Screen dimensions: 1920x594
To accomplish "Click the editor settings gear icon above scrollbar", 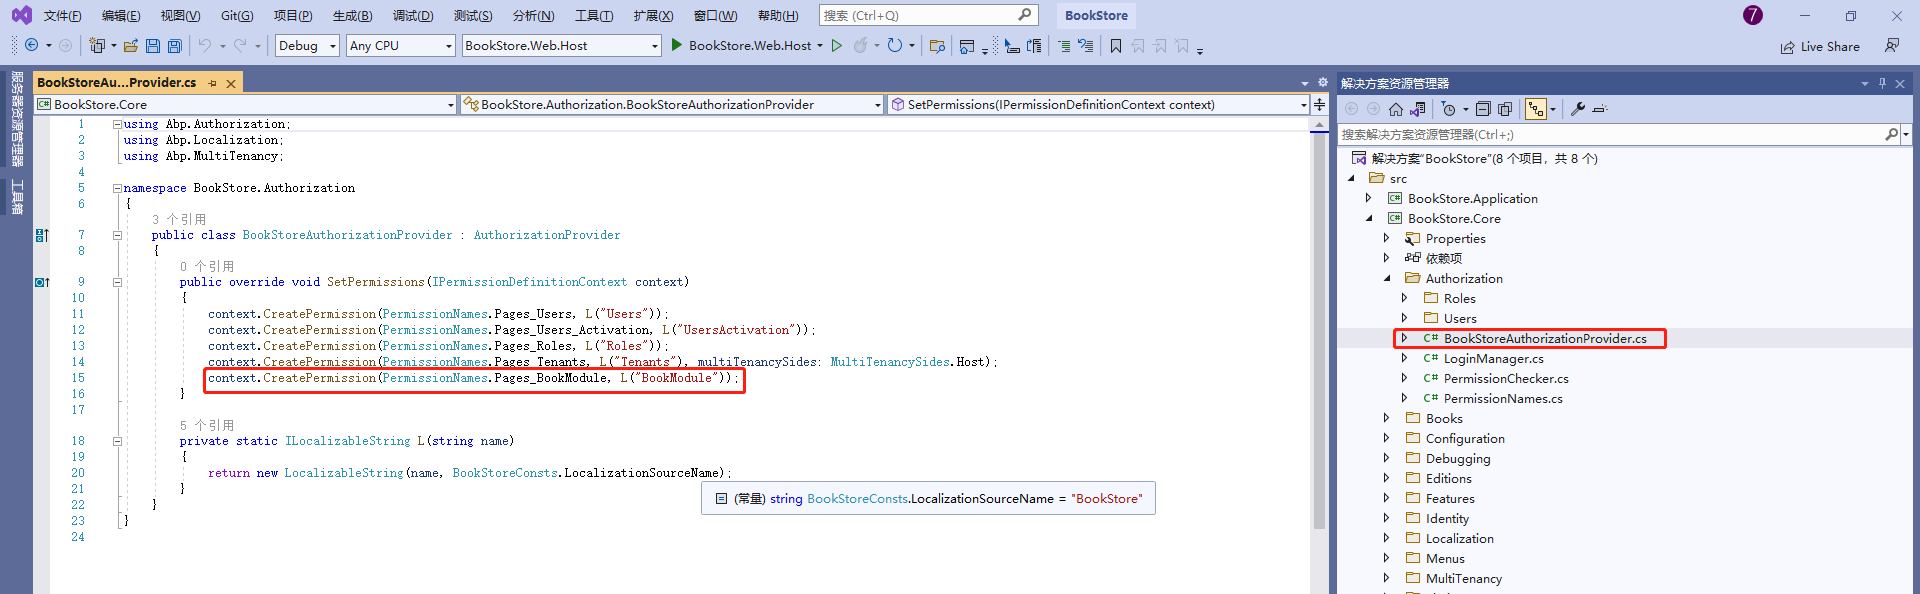I will 1323,83.
